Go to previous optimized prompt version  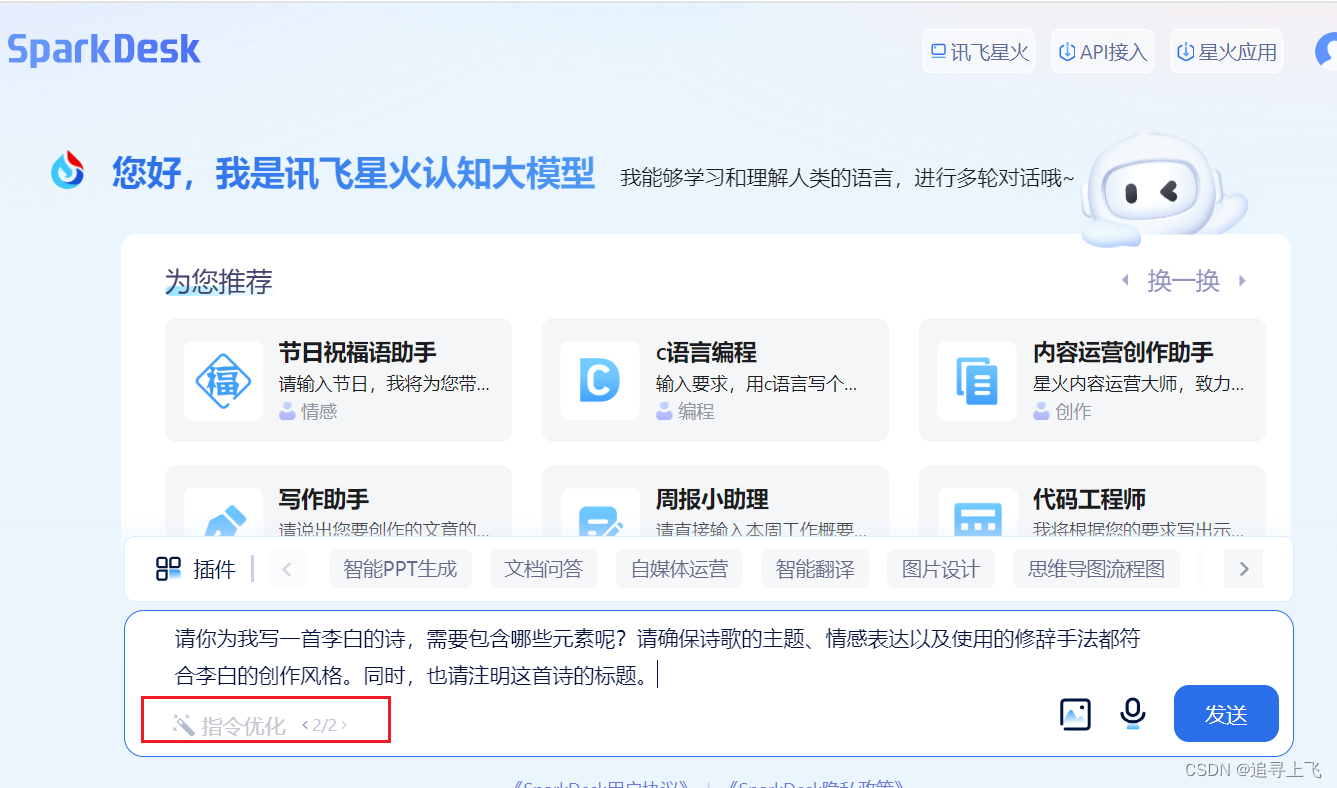[x=305, y=725]
